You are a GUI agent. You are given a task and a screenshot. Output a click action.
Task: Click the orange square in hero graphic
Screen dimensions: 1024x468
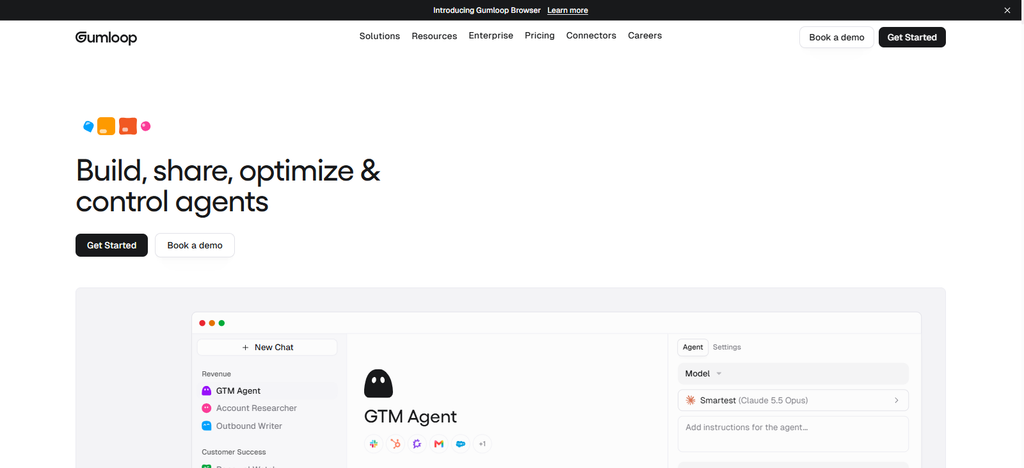click(106, 126)
